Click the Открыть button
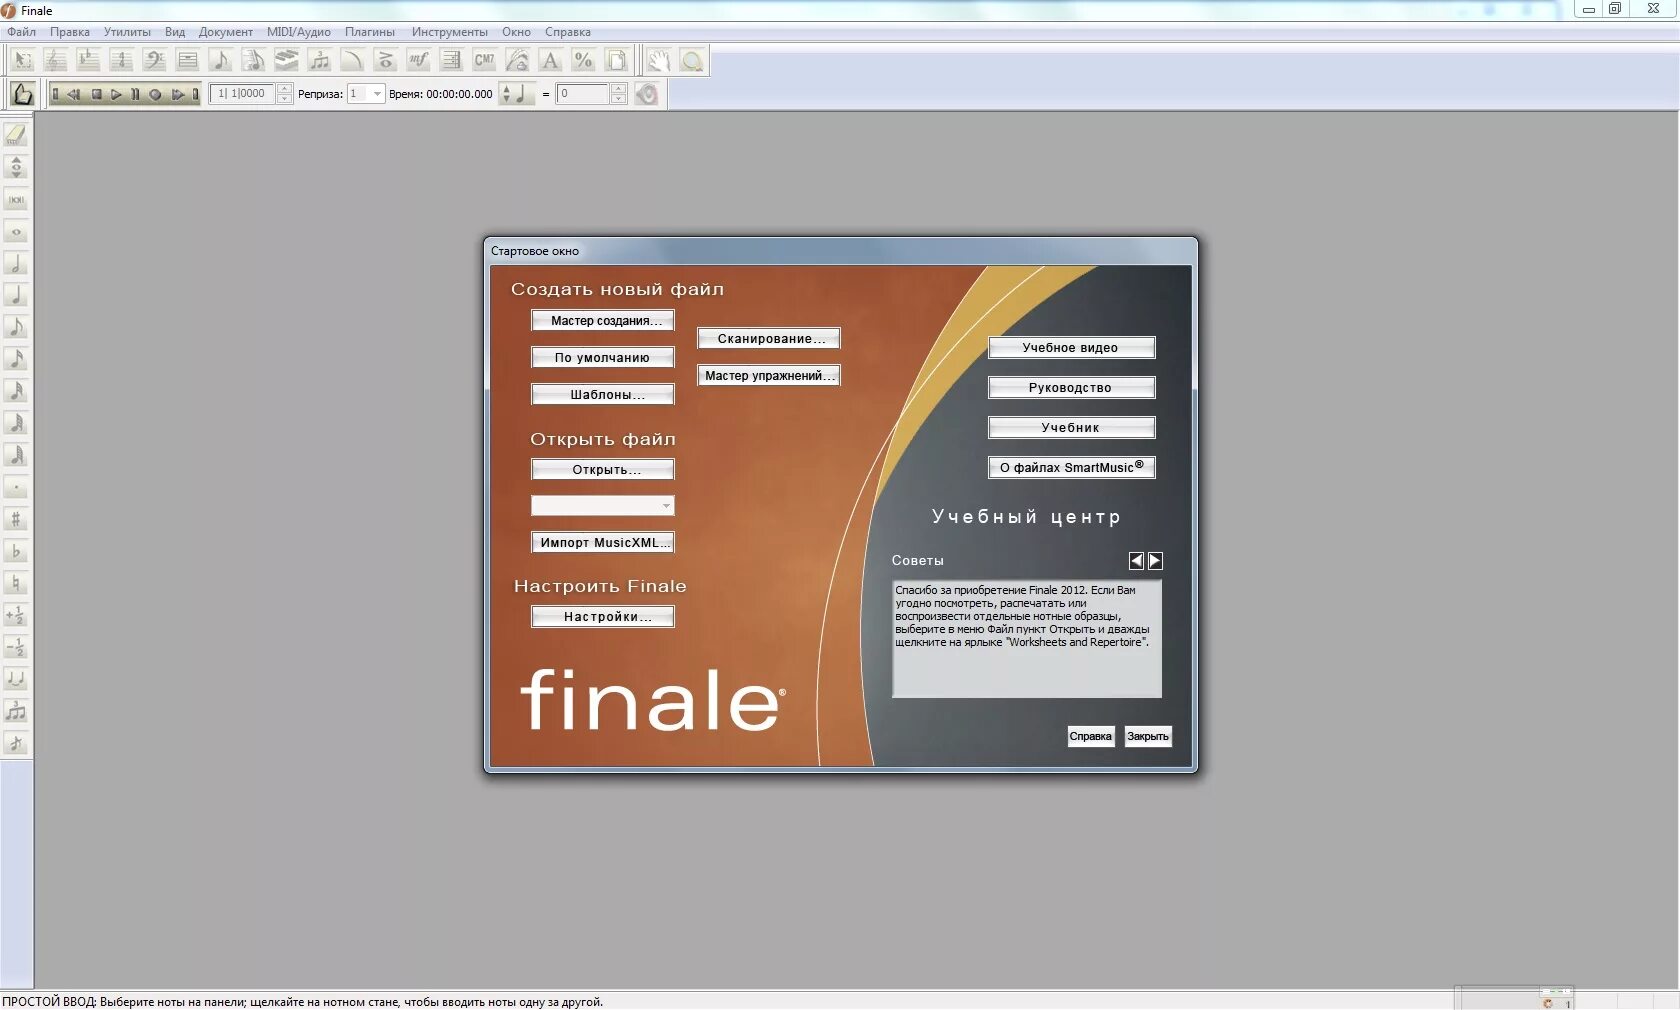This screenshot has height=1010, width=1680. tap(603, 469)
